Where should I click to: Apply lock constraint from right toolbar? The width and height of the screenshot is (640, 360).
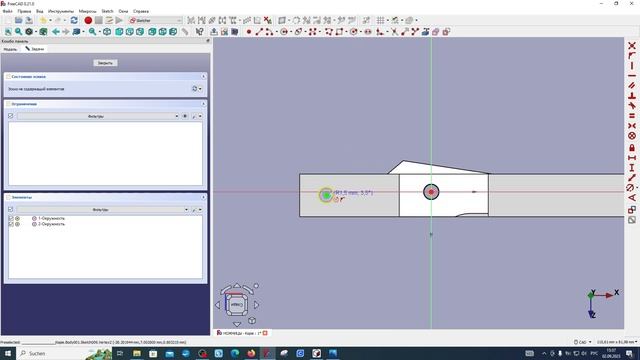coord(632,147)
